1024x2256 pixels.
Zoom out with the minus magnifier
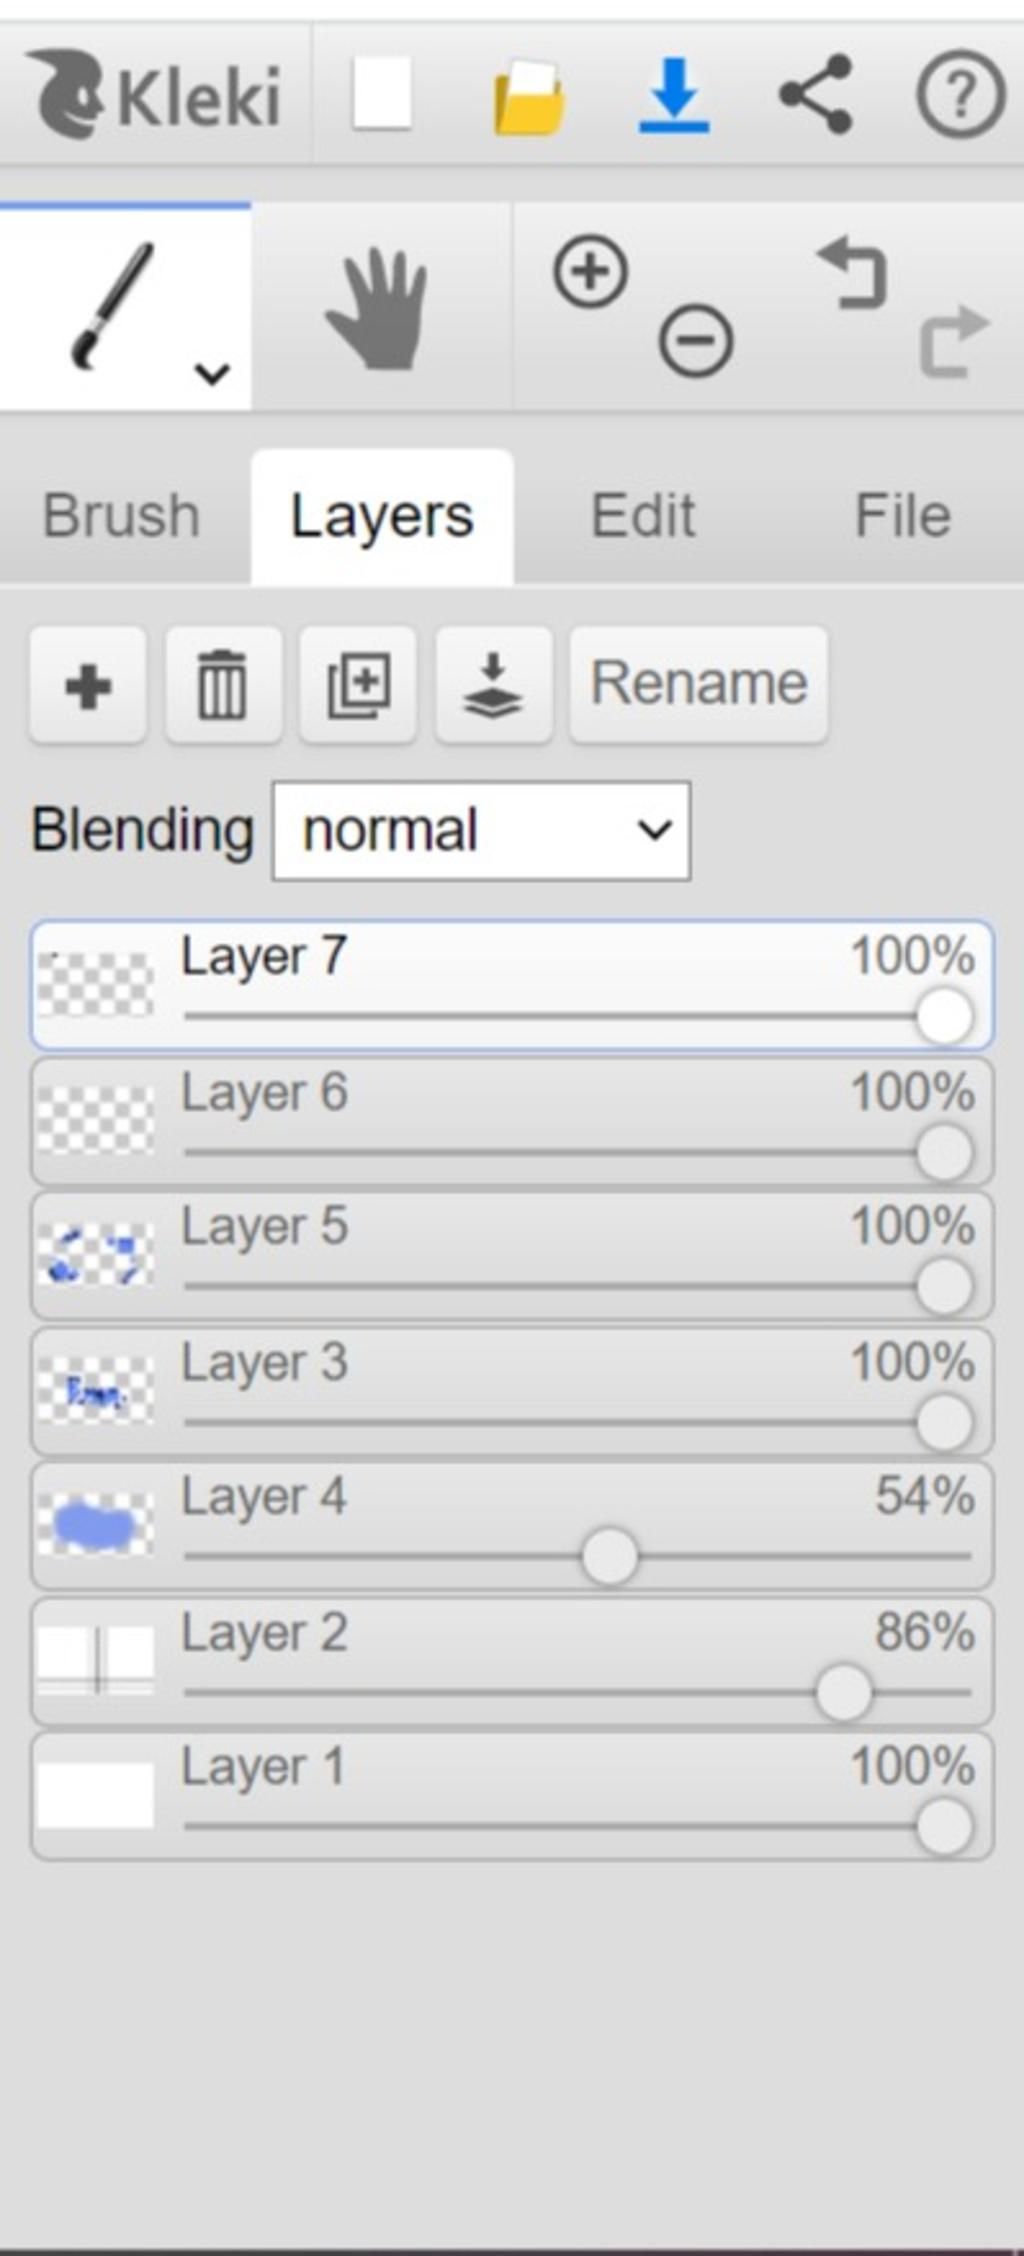click(696, 341)
